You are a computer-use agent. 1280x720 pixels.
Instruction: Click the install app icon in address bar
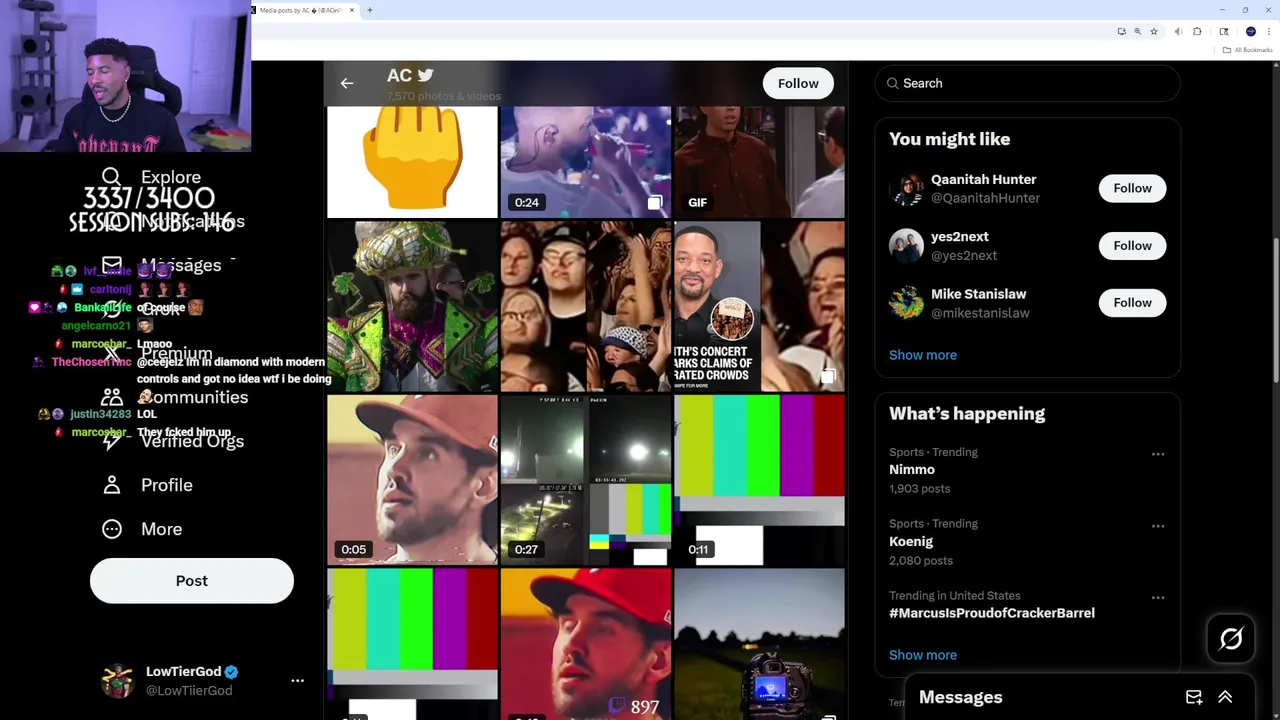pyautogui.click(x=1122, y=31)
